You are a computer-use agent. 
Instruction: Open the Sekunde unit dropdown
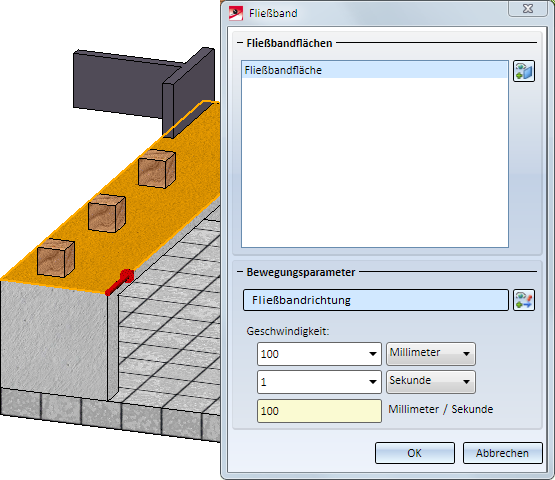coord(431,382)
